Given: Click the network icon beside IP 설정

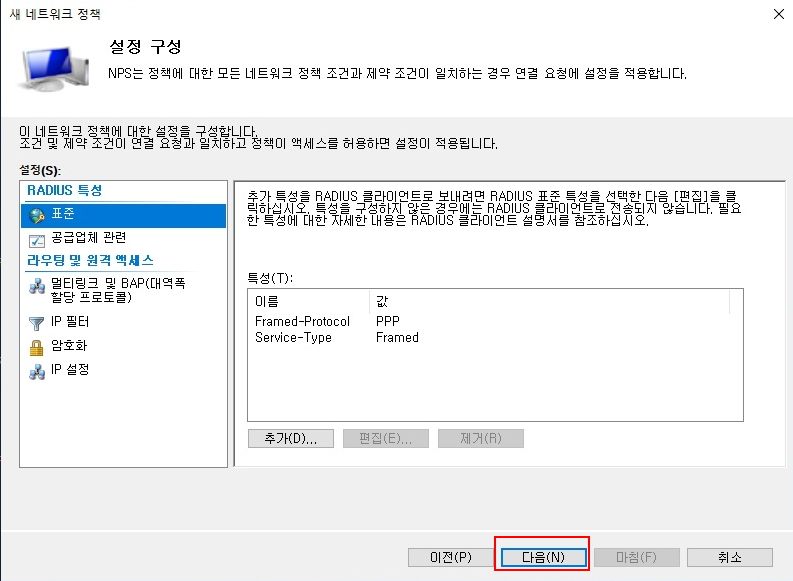Looking at the screenshot, I should (37, 371).
